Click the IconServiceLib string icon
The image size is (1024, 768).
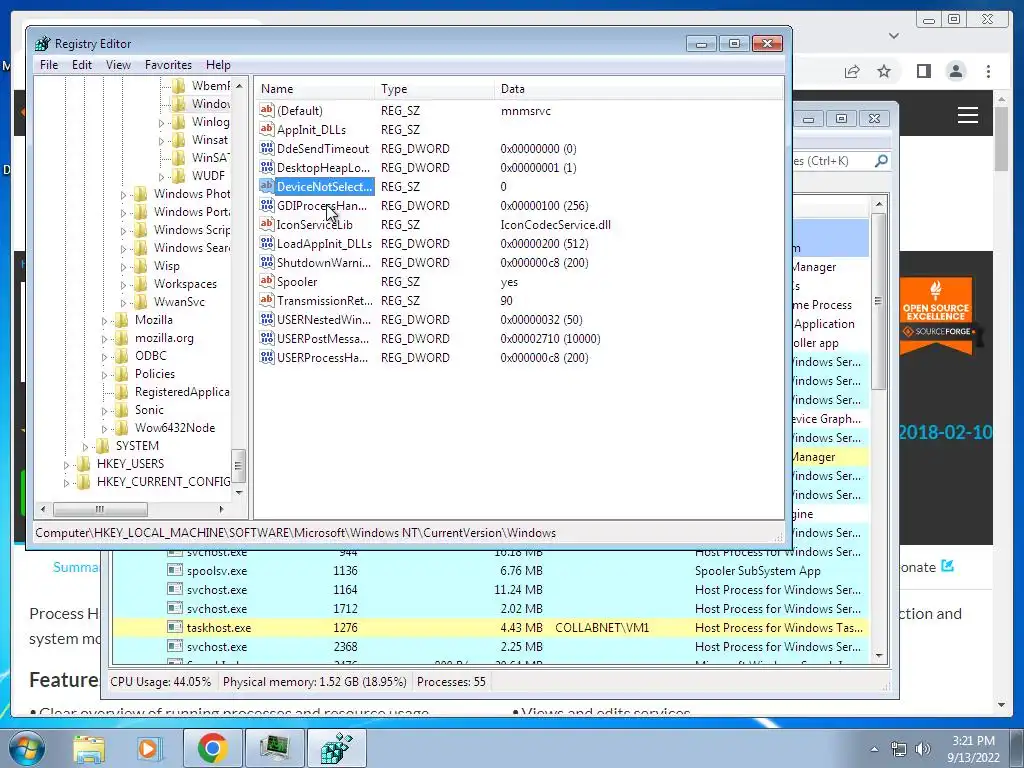click(x=266, y=224)
